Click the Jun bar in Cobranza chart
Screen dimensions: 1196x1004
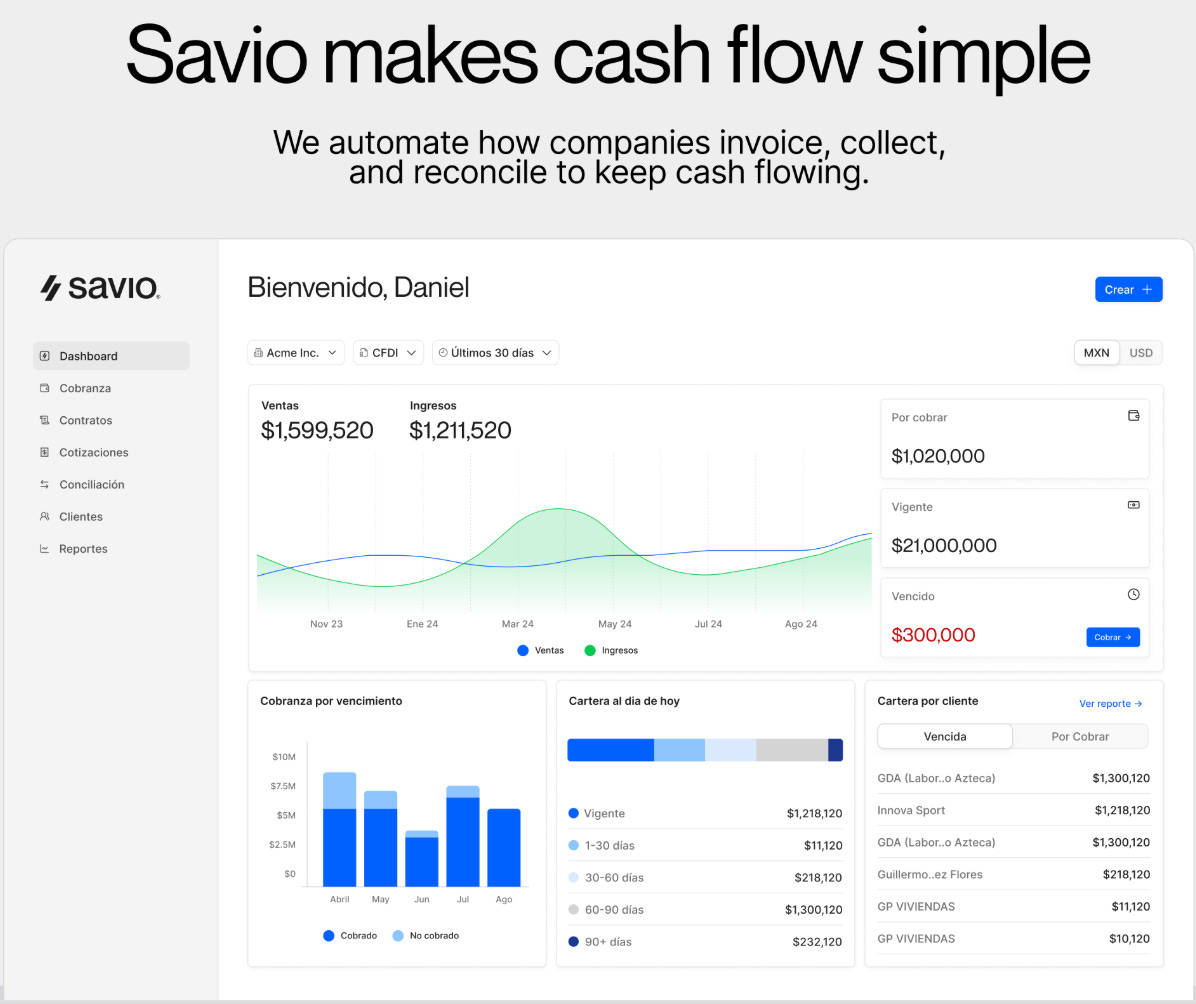[x=422, y=858]
